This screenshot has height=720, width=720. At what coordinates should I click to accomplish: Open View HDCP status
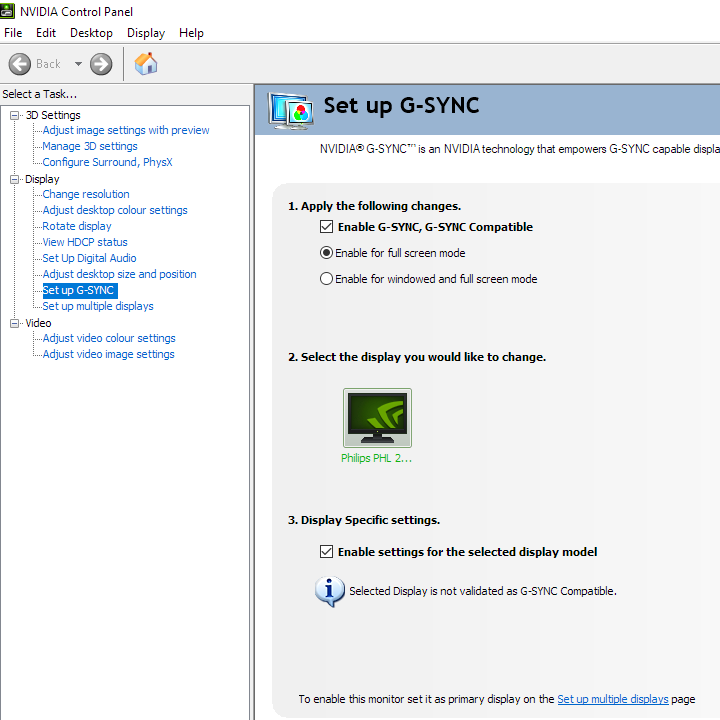point(85,242)
